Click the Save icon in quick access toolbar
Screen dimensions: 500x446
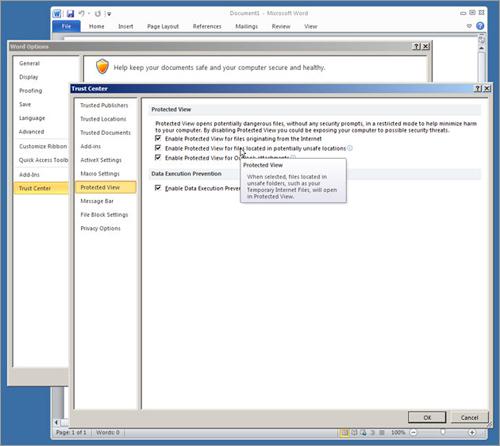(x=70, y=14)
